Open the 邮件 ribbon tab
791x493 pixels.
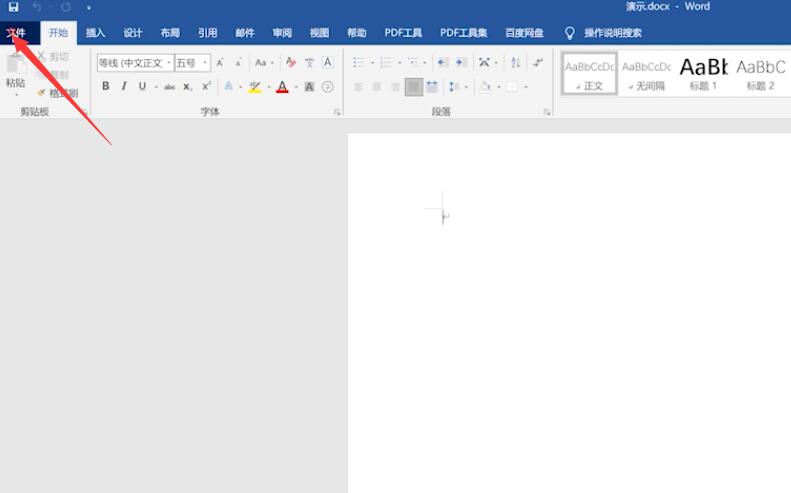tap(245, 33)
